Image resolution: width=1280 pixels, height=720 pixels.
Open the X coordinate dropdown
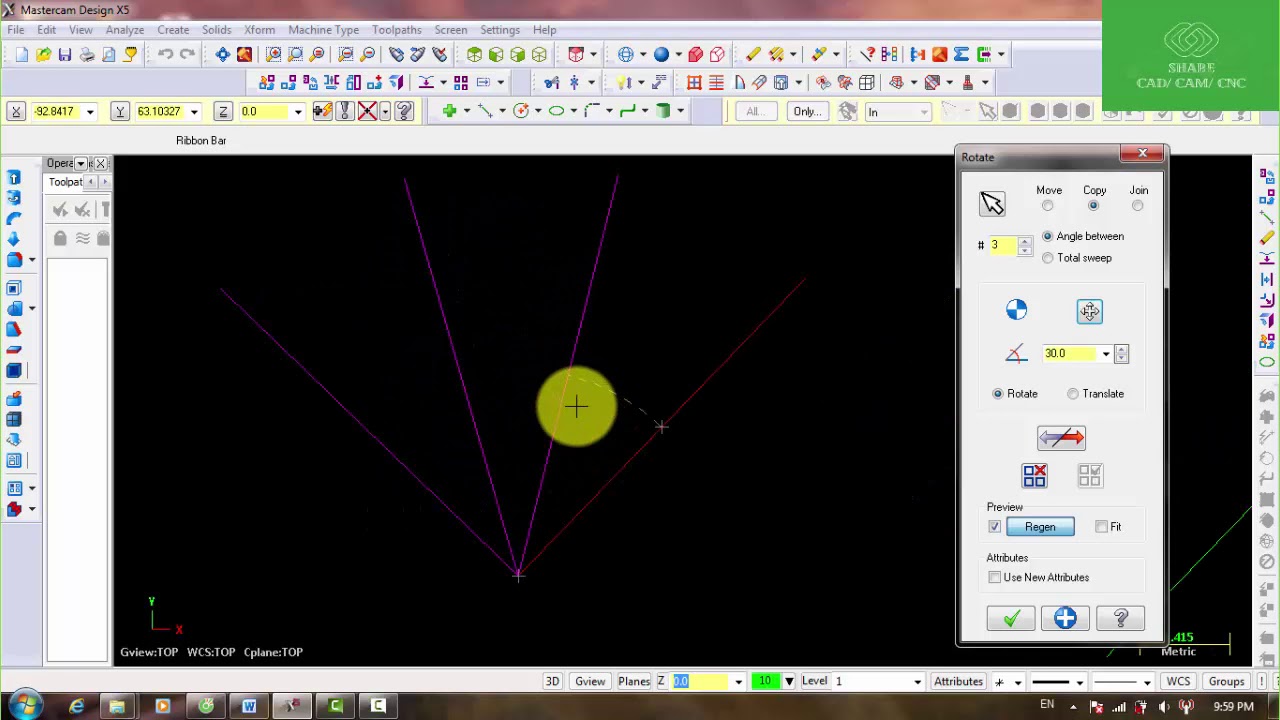(x=89, y=112)
